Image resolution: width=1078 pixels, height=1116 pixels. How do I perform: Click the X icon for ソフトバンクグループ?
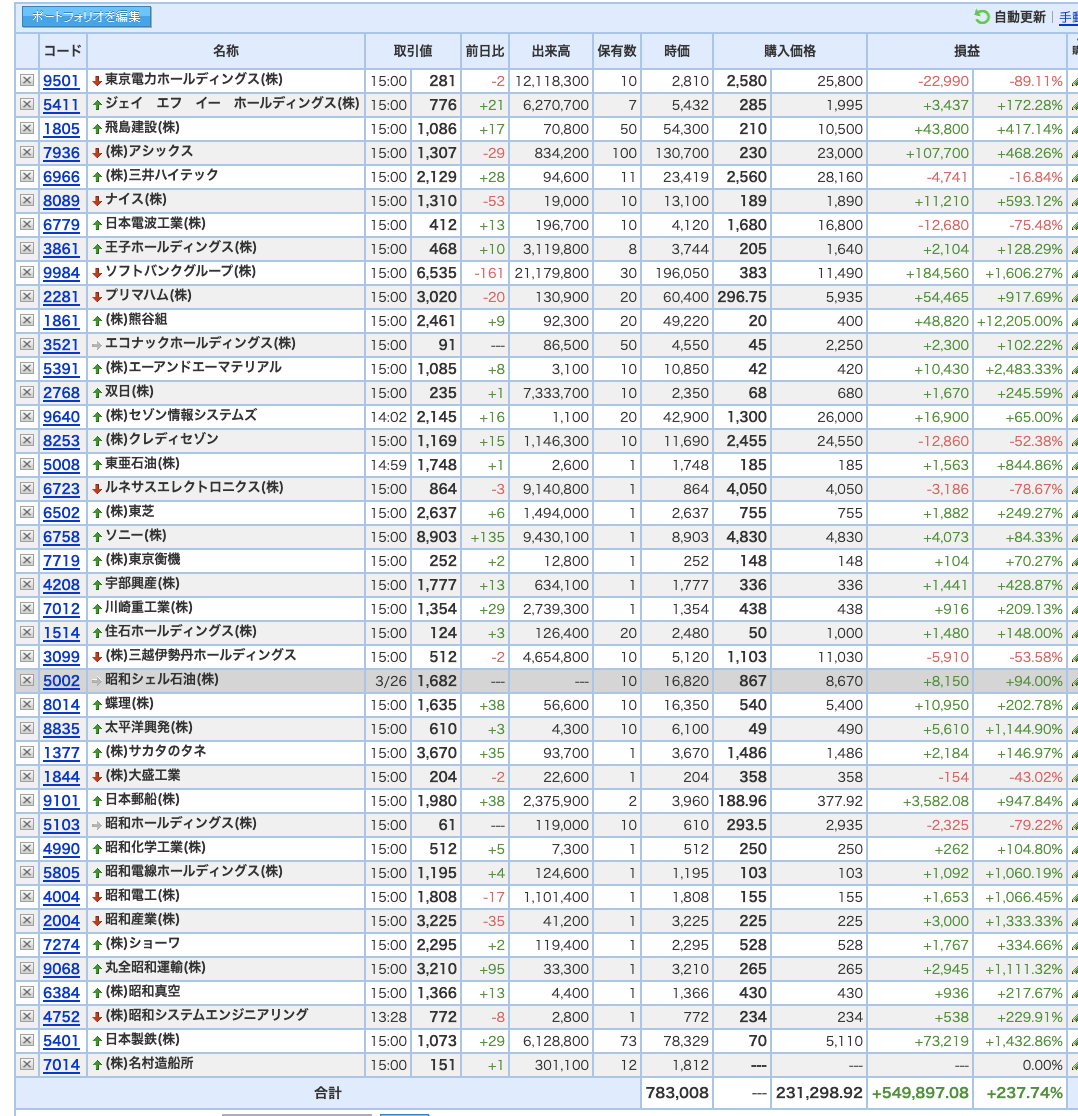pyautogui.click(x=26, y=273)
